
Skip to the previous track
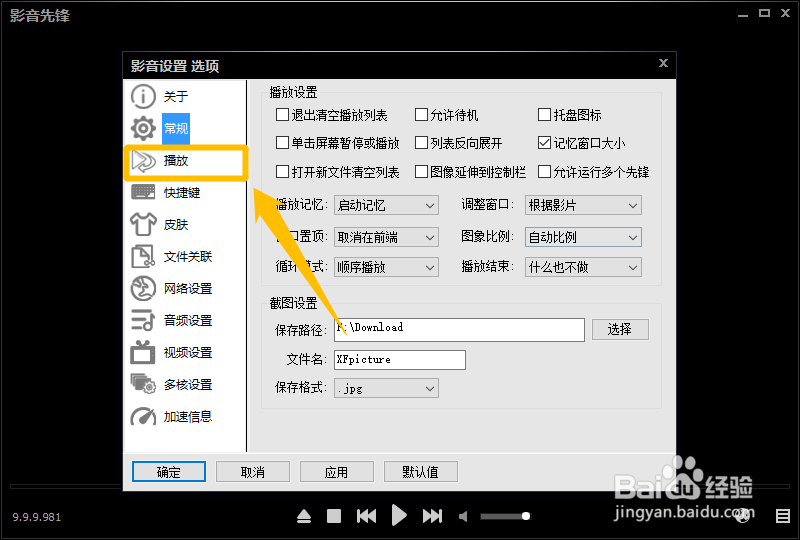pos(366,516)
